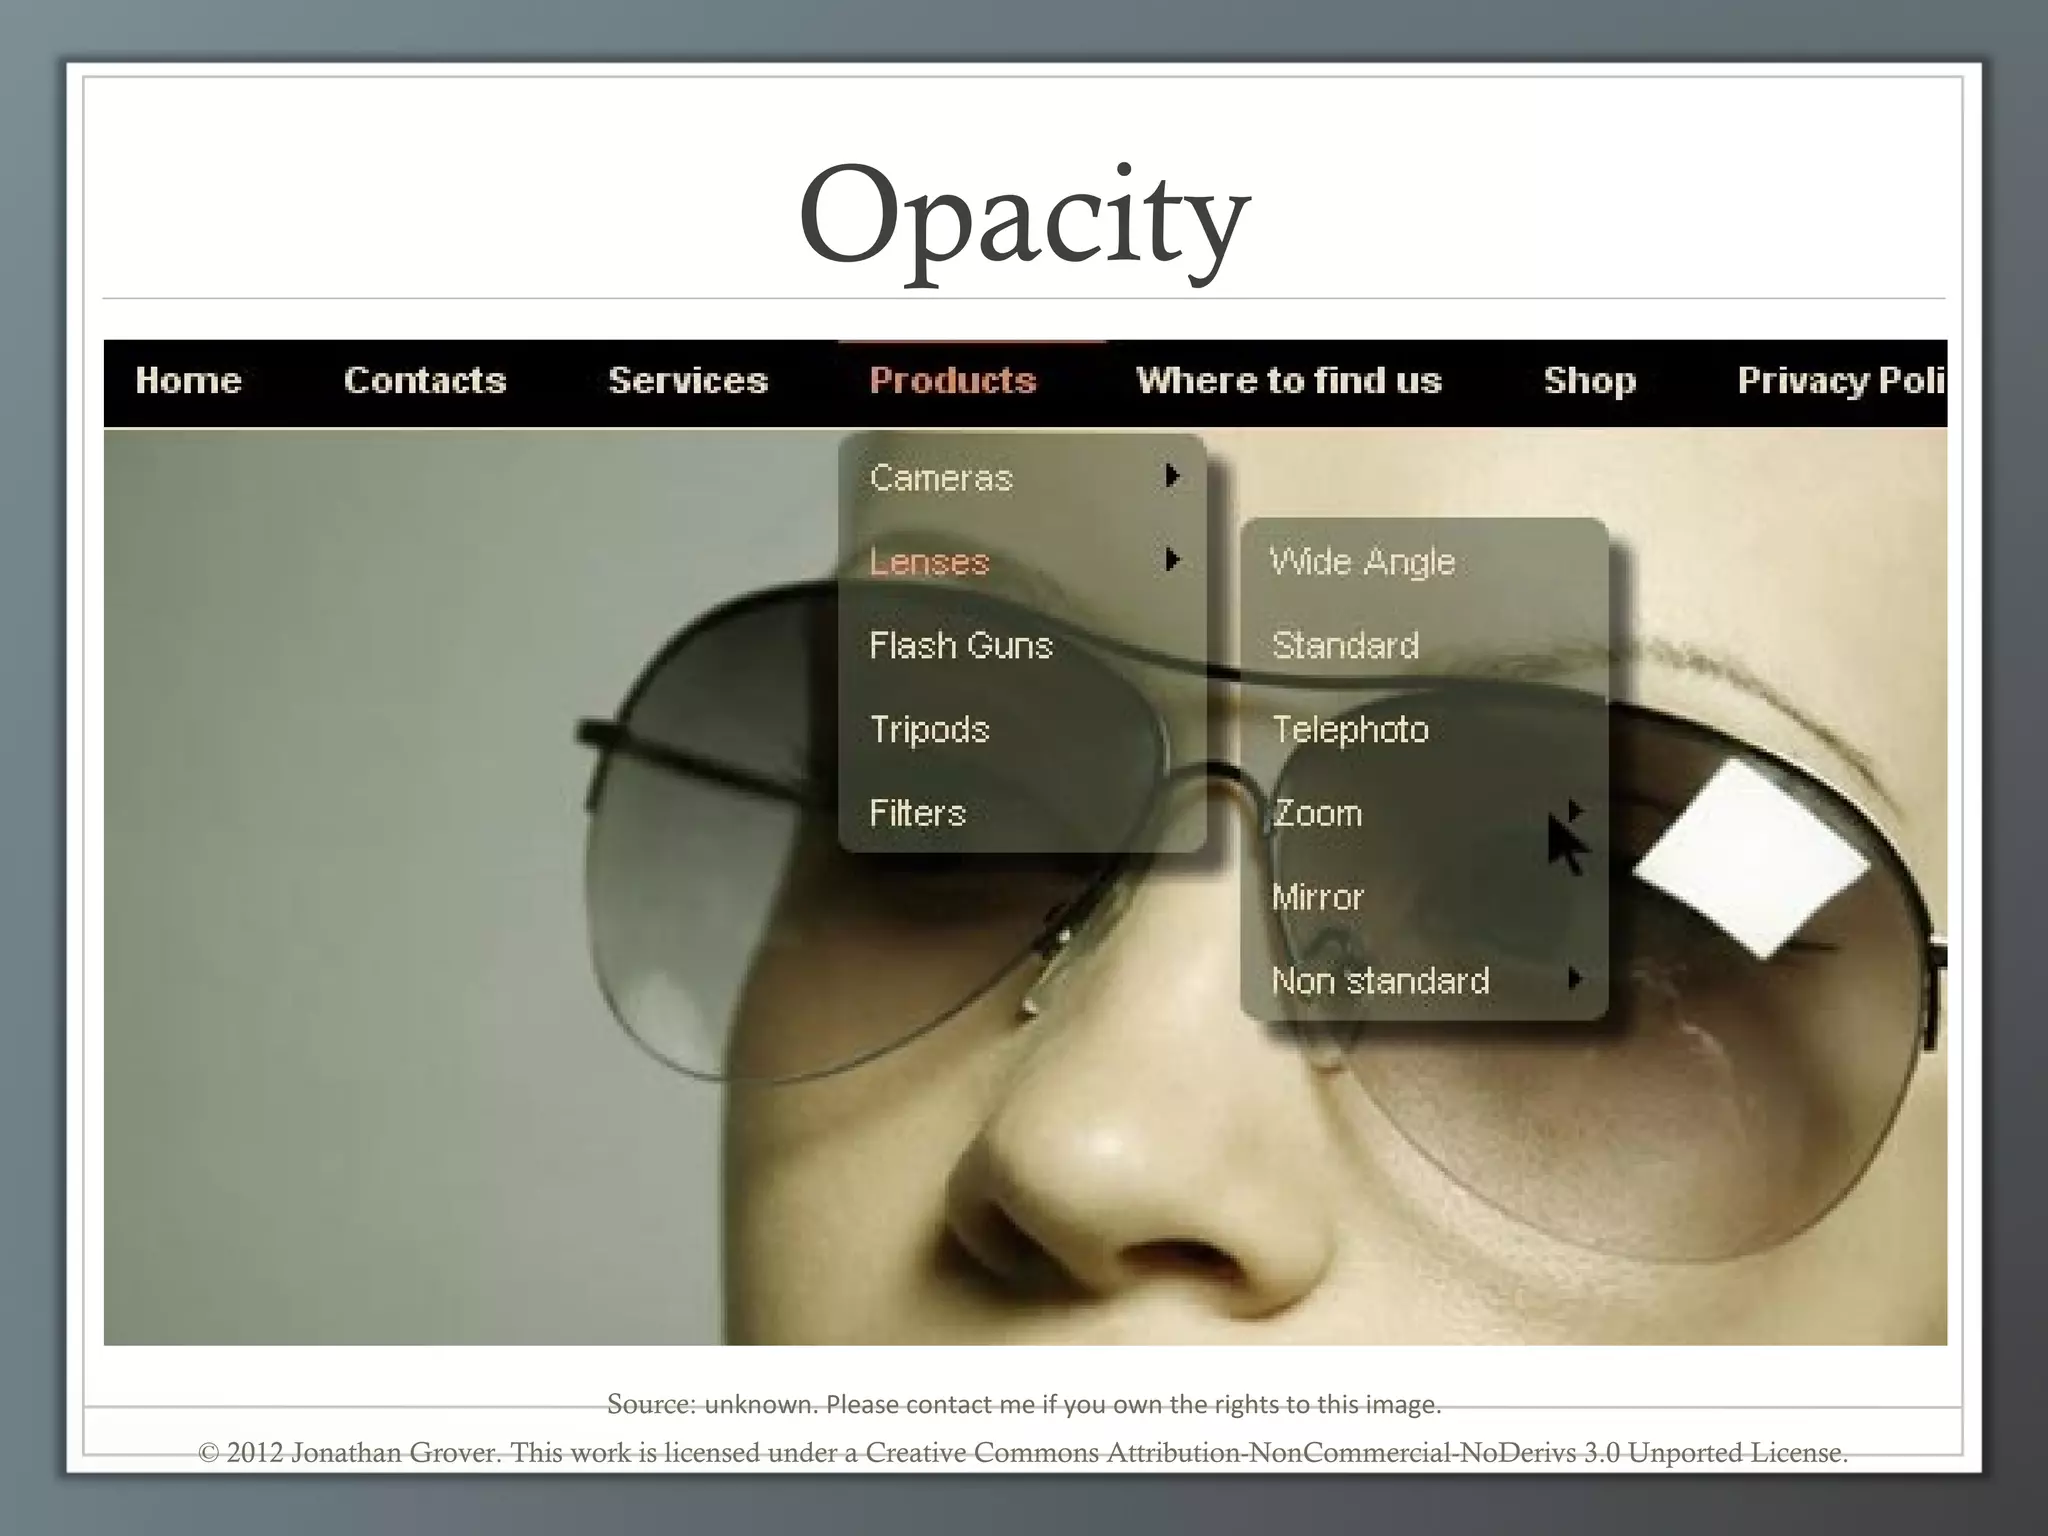Screen dimensions: 2048x1536
Task: Open the Contacts navigation item
Action: click(425, 381)
